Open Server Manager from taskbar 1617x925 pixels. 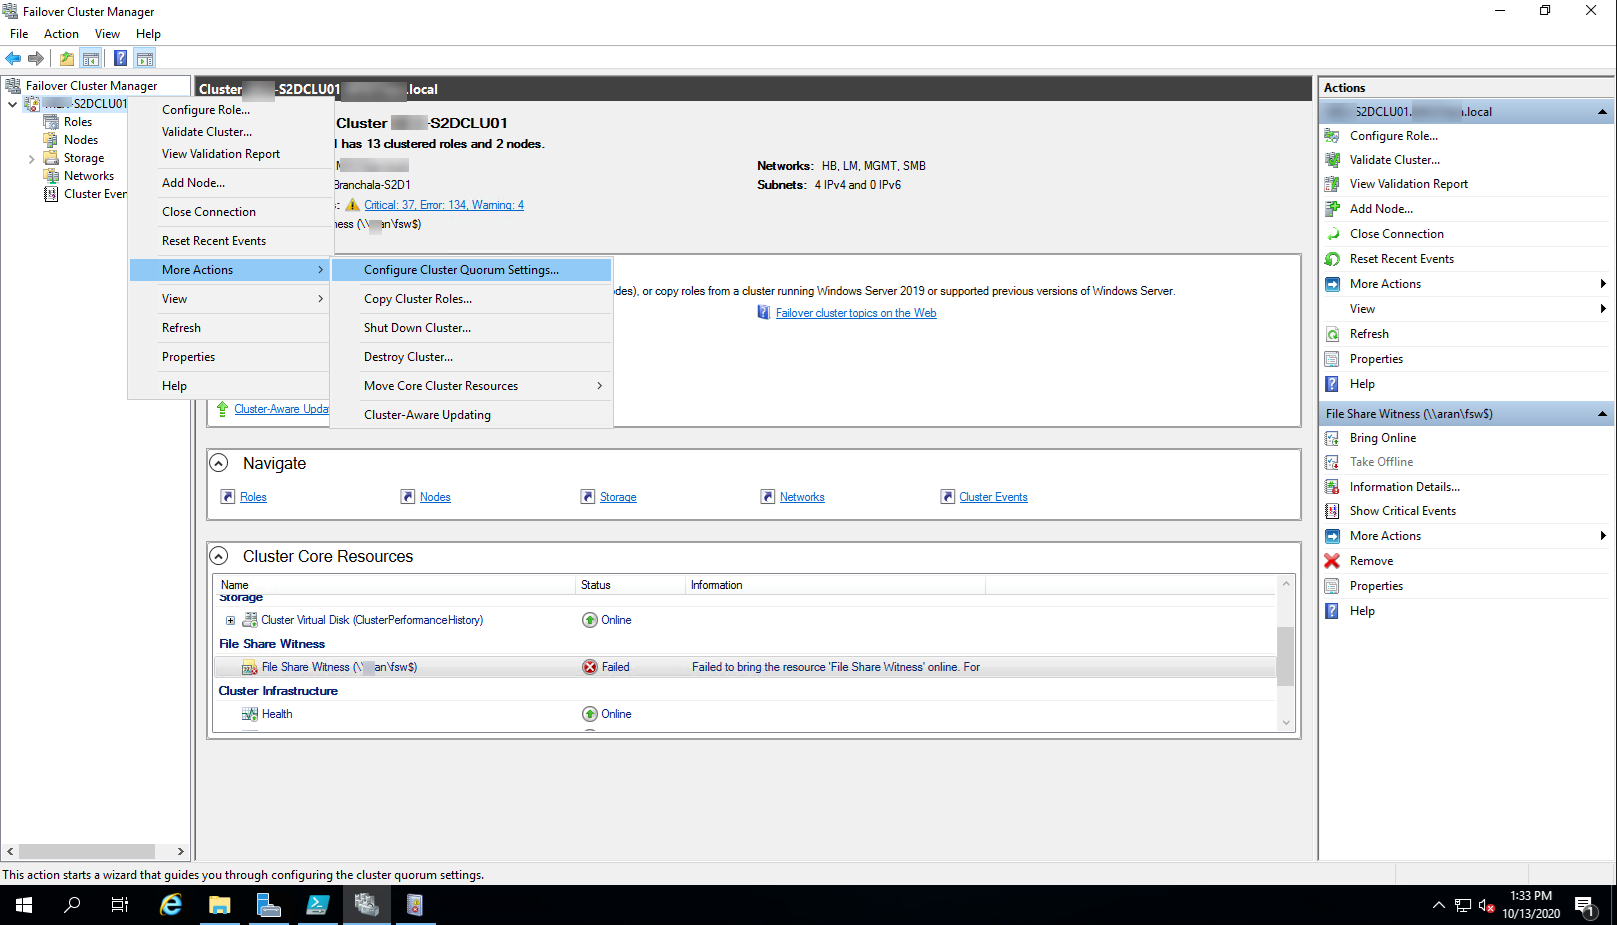tap(268, 905)
